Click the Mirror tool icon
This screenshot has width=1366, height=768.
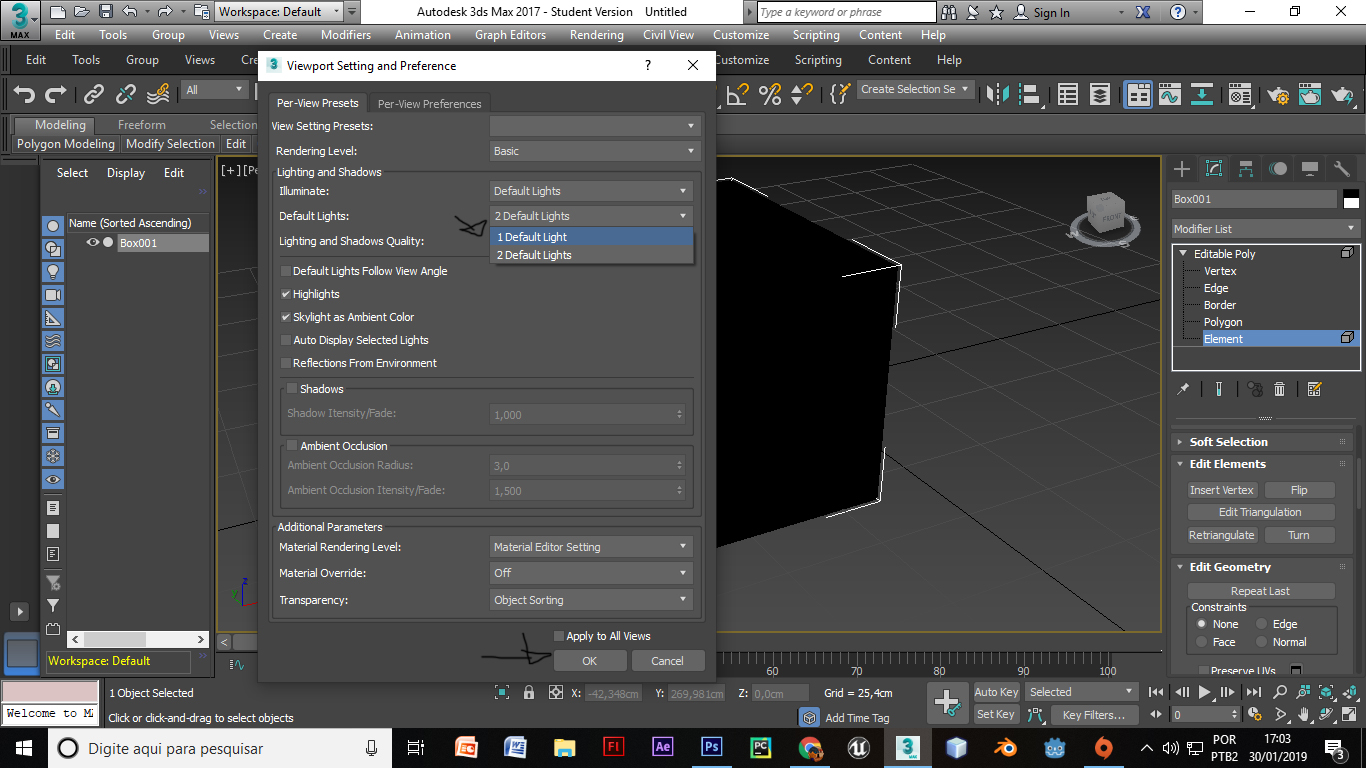coord(997,95)
